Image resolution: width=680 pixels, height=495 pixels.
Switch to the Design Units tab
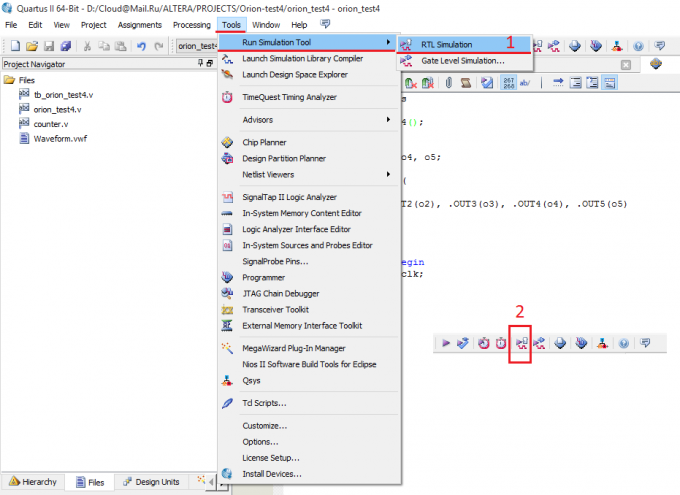[151, 482]
